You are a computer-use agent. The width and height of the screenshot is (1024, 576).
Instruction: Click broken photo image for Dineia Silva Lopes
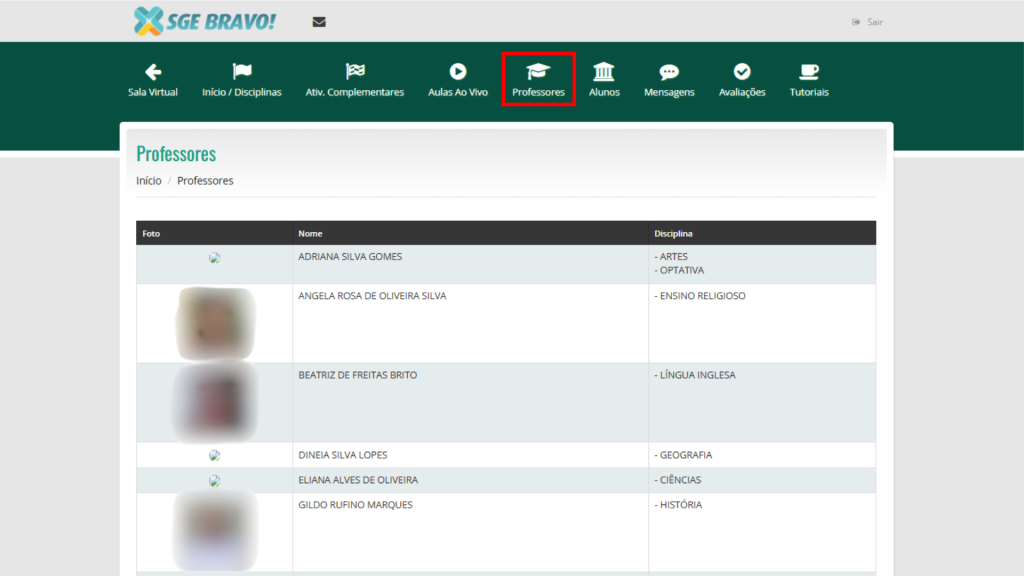click(x=214, y=455)
